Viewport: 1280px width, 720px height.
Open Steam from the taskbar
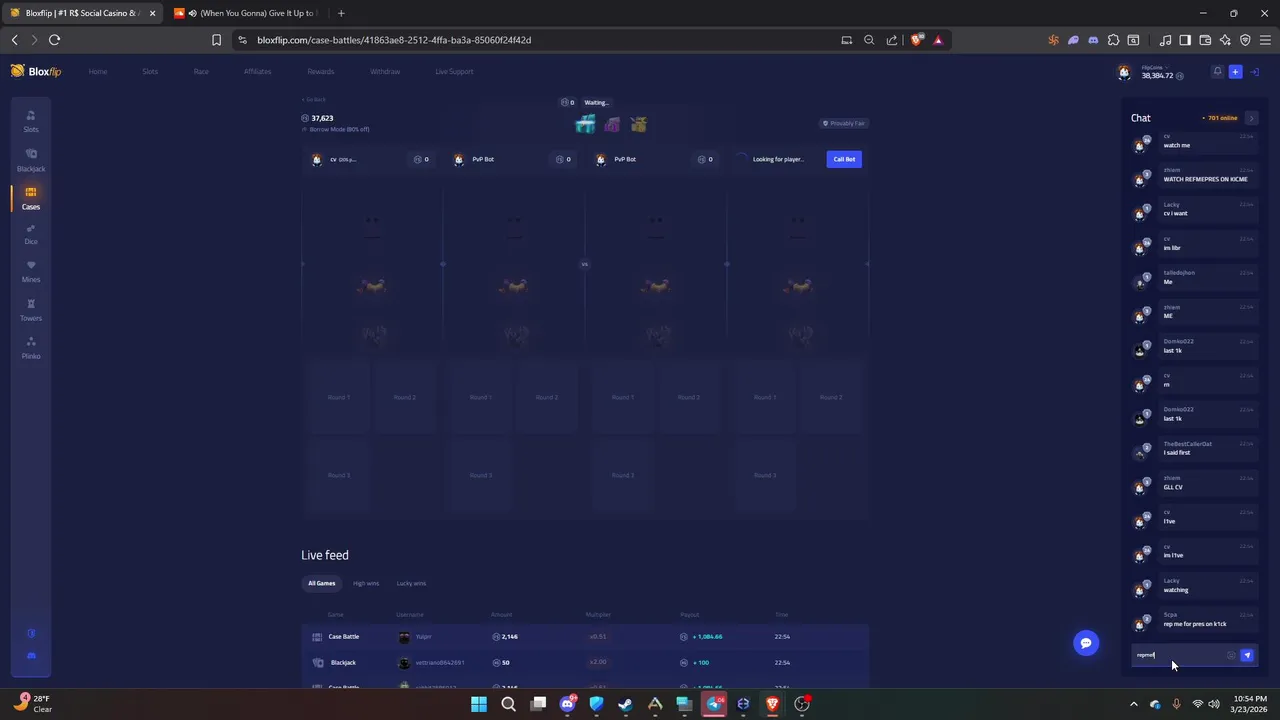626,704
